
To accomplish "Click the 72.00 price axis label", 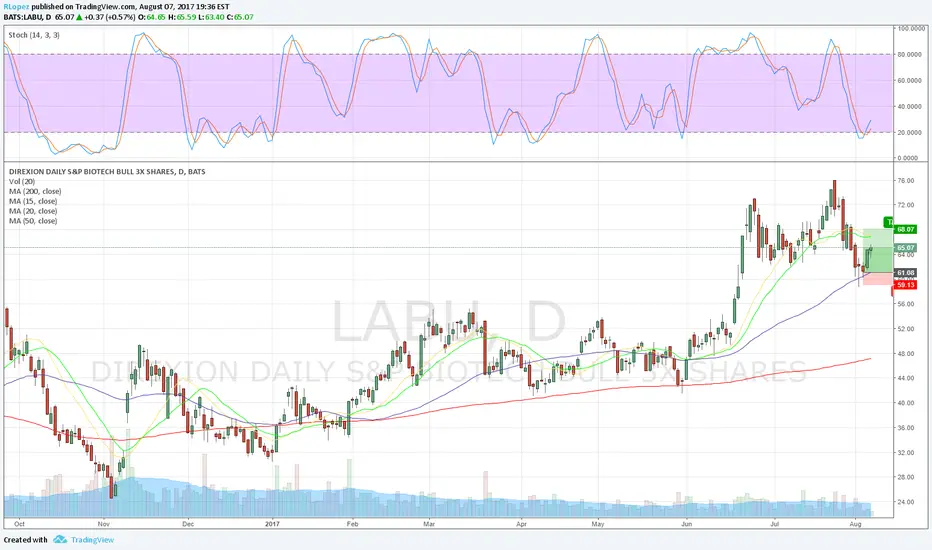I will tap(906, 205).
